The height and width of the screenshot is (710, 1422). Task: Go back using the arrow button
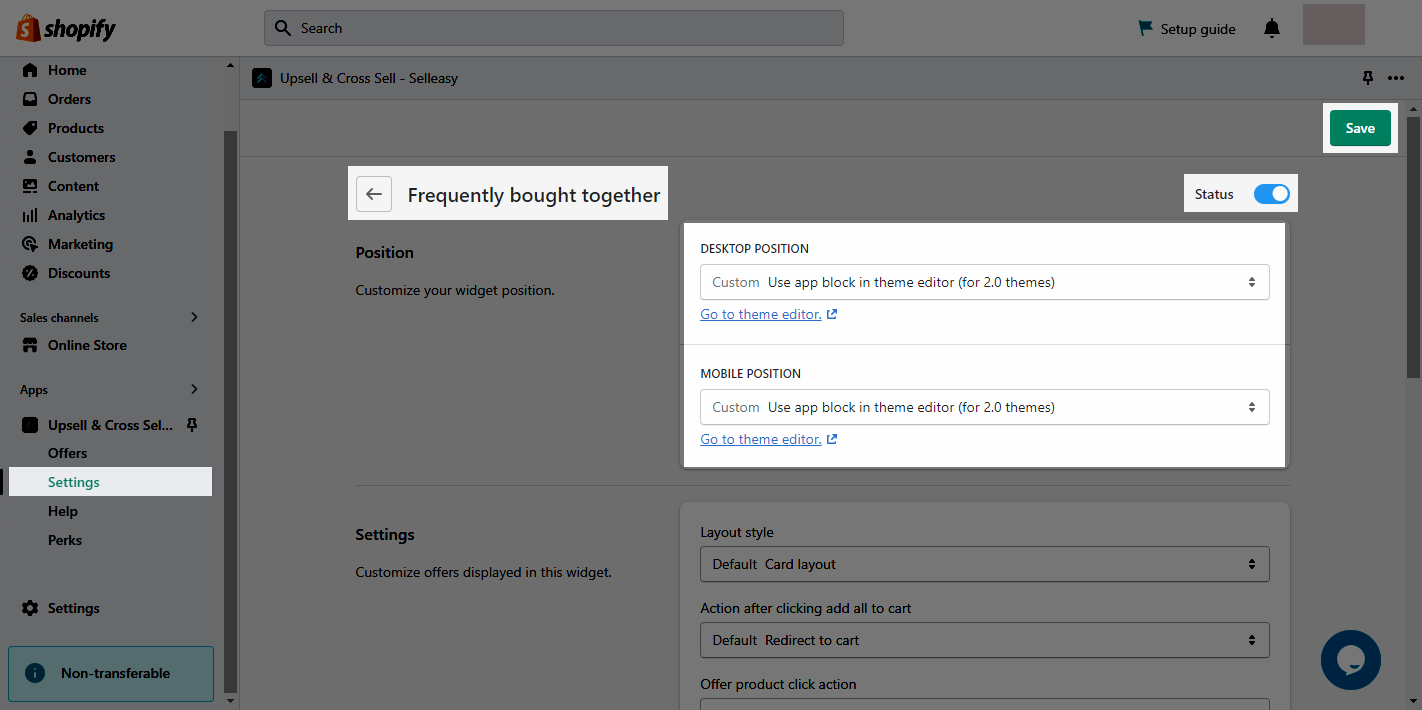(374, 194)
